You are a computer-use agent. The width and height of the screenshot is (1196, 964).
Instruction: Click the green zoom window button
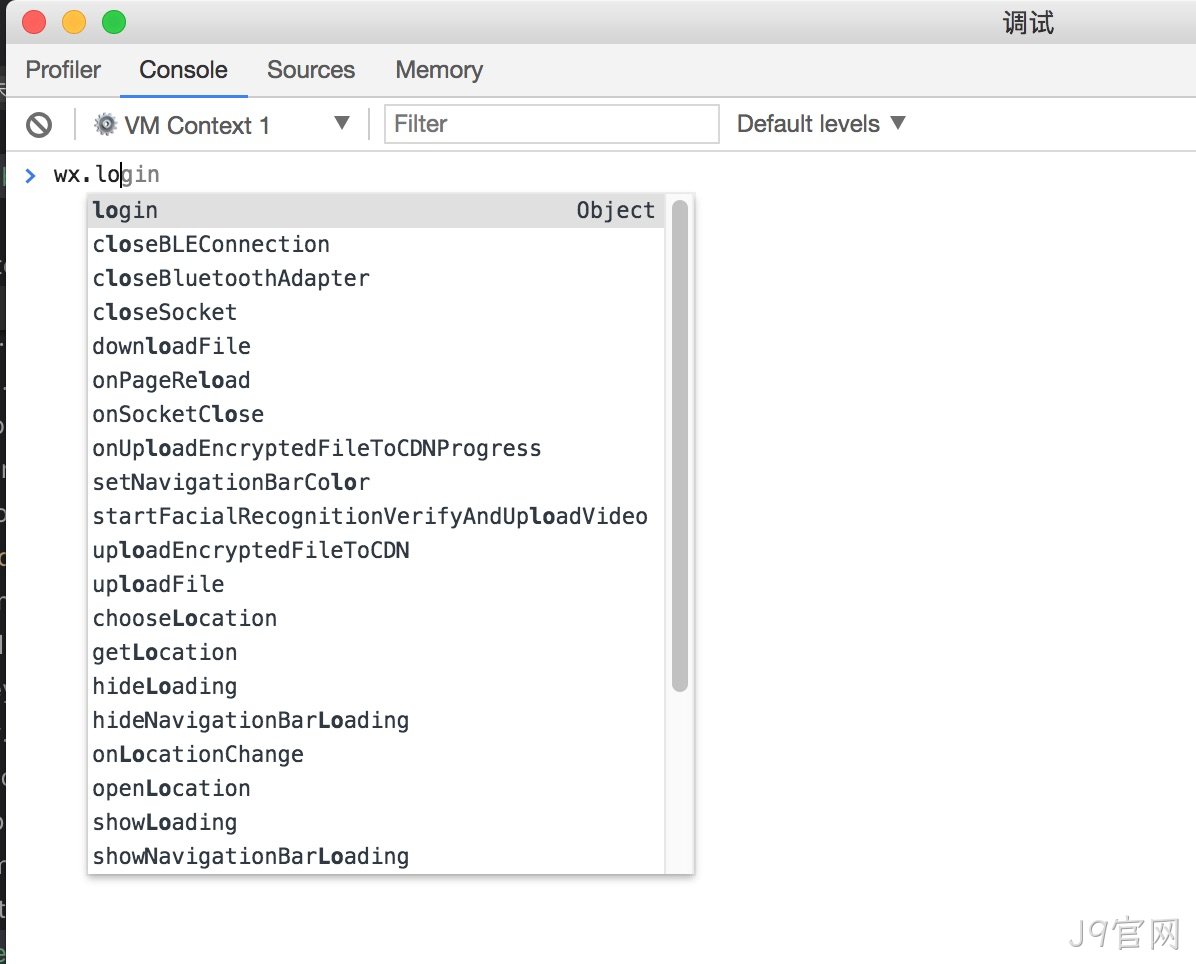[114, 22]
